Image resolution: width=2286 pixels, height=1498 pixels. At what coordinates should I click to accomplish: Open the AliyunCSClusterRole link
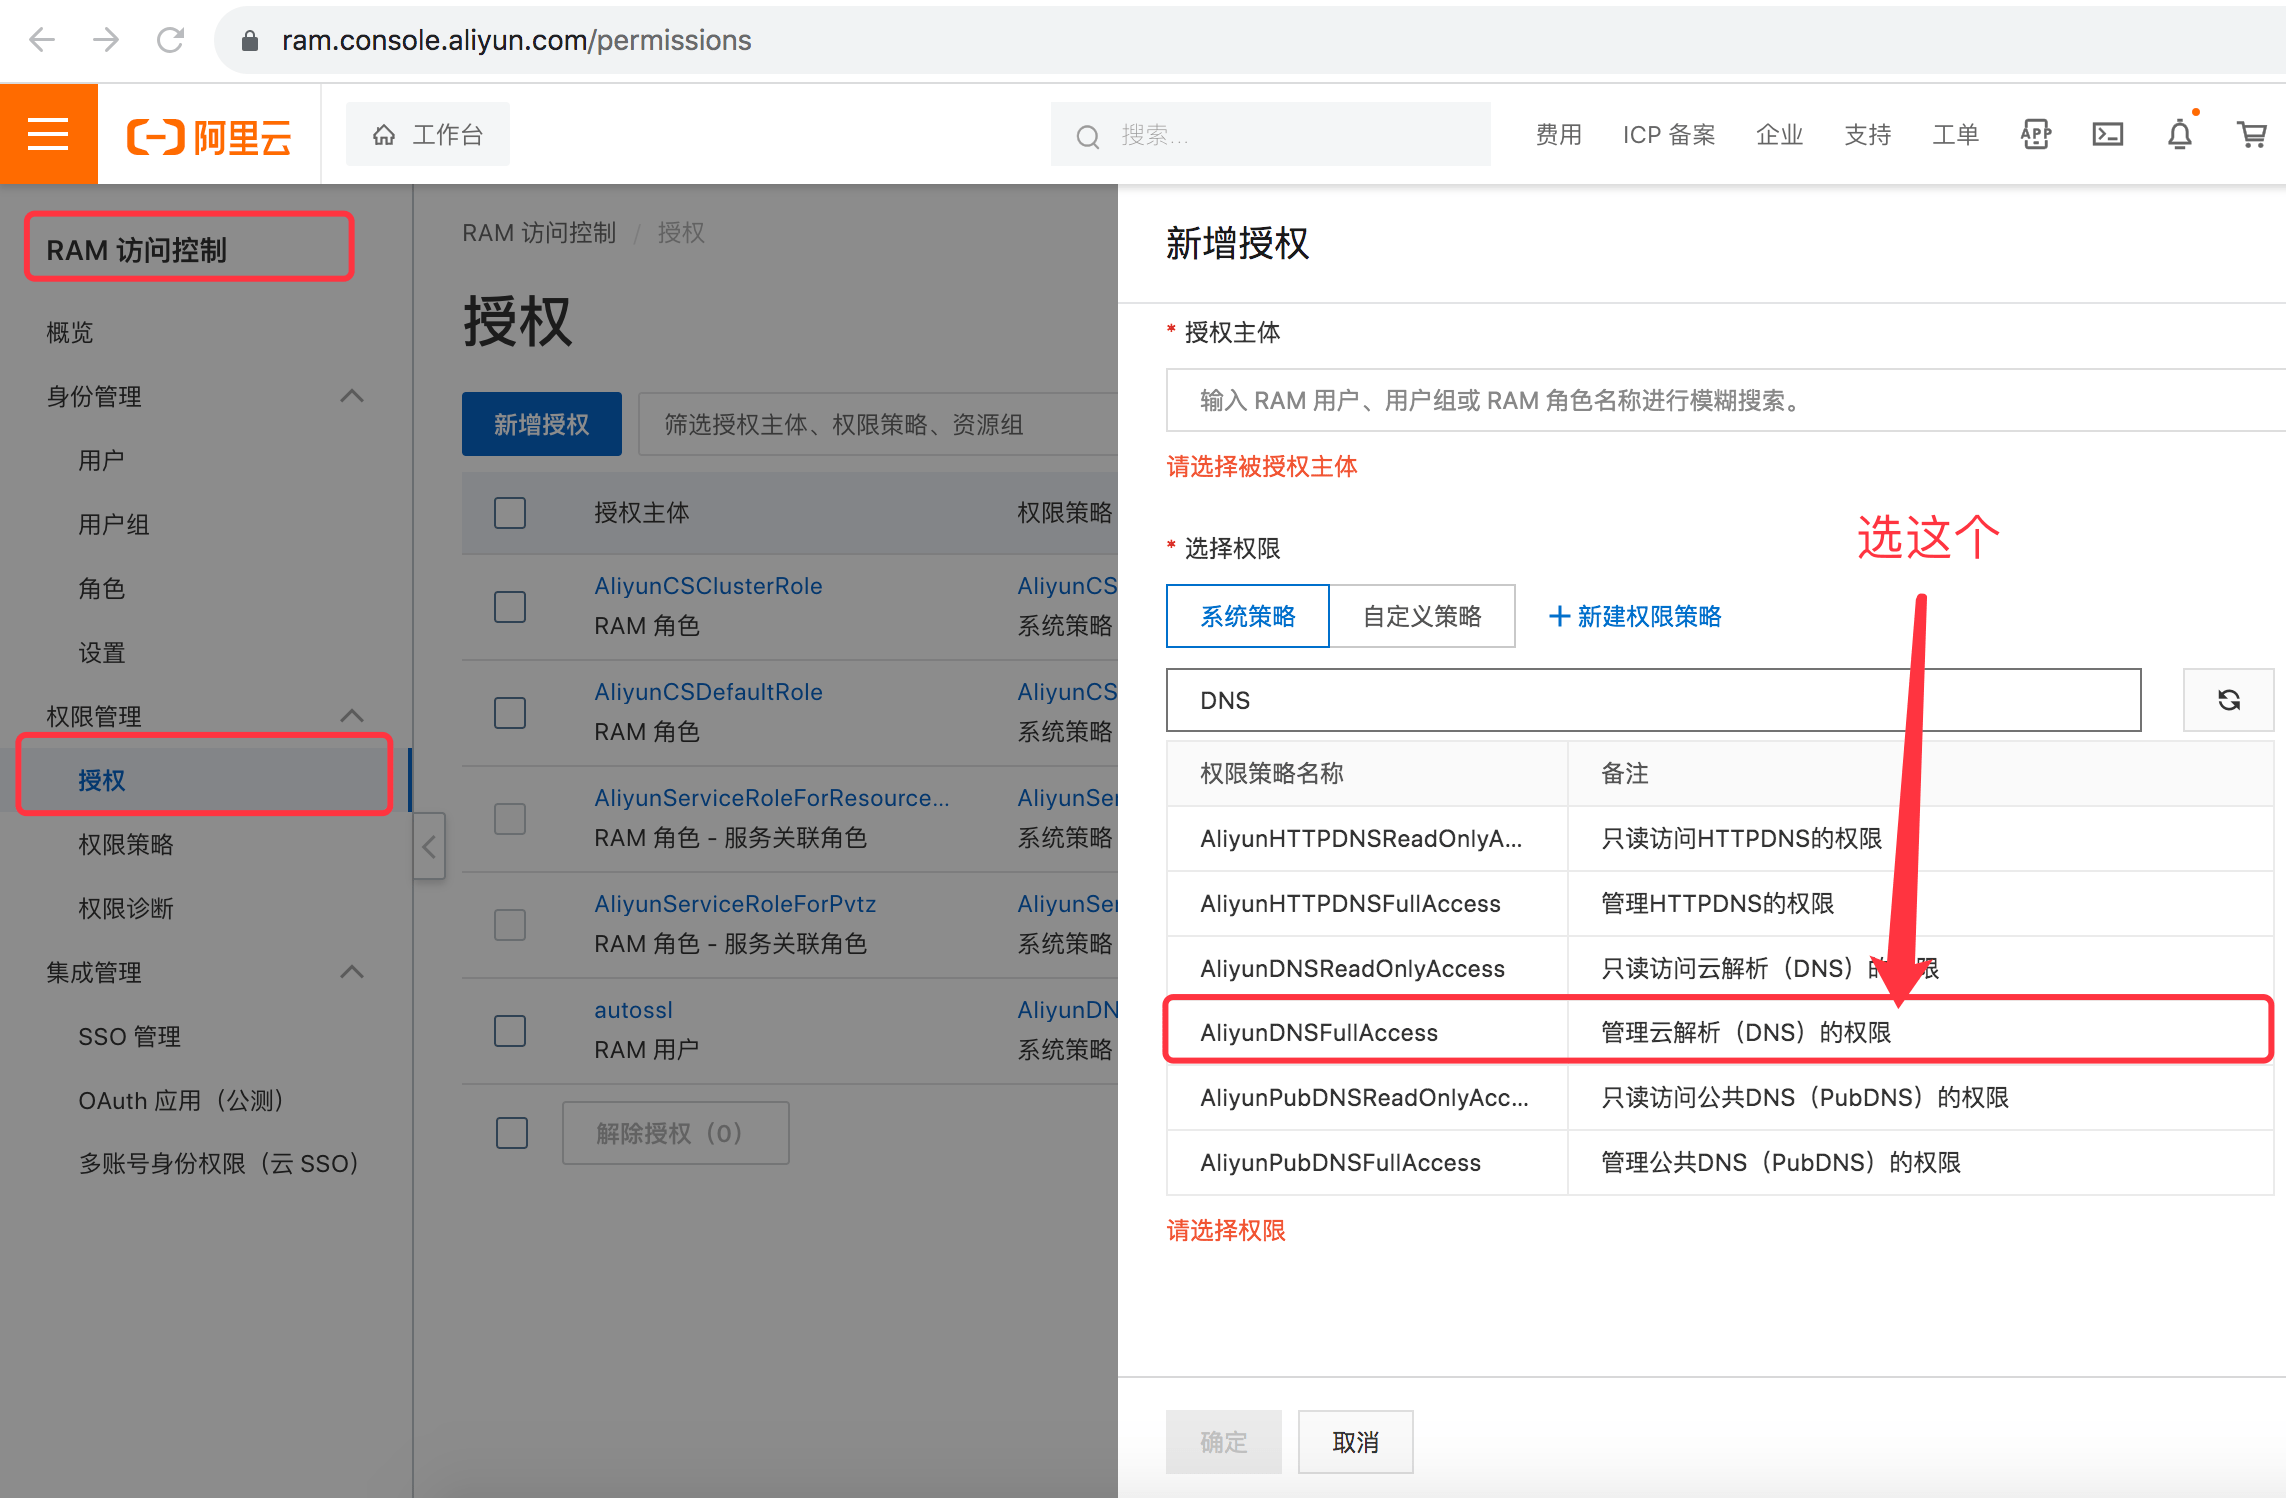point(708,586)
